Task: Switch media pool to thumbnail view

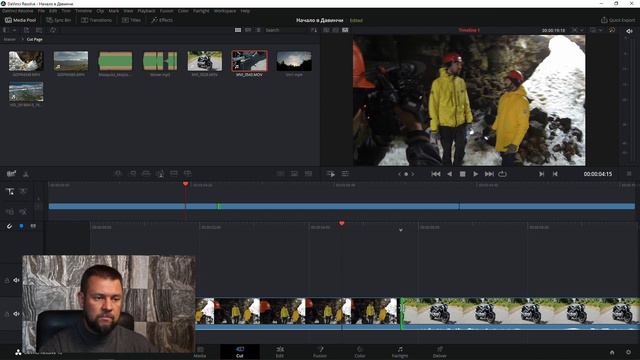Action: pos(238,30)
